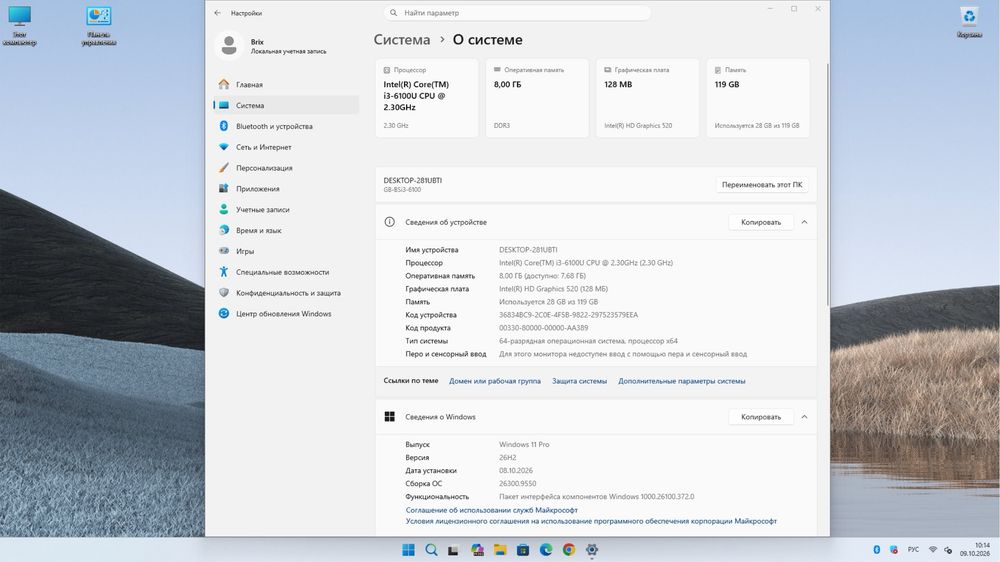Select the Система monitor icon in sidebar
Screen dimensions: 1000x562
coord(224,105)
